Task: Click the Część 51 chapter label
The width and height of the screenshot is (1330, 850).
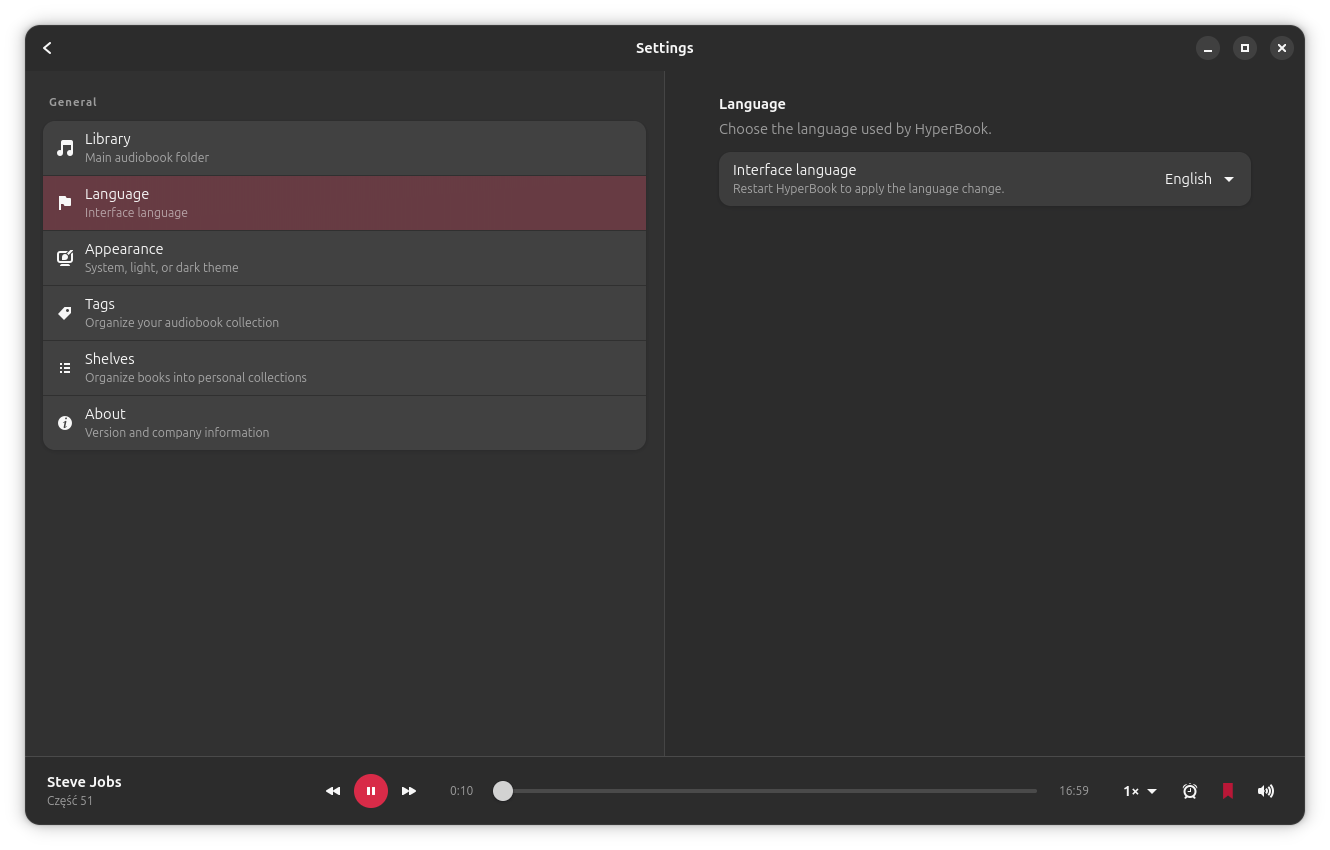Action: [x=70, y=801]
